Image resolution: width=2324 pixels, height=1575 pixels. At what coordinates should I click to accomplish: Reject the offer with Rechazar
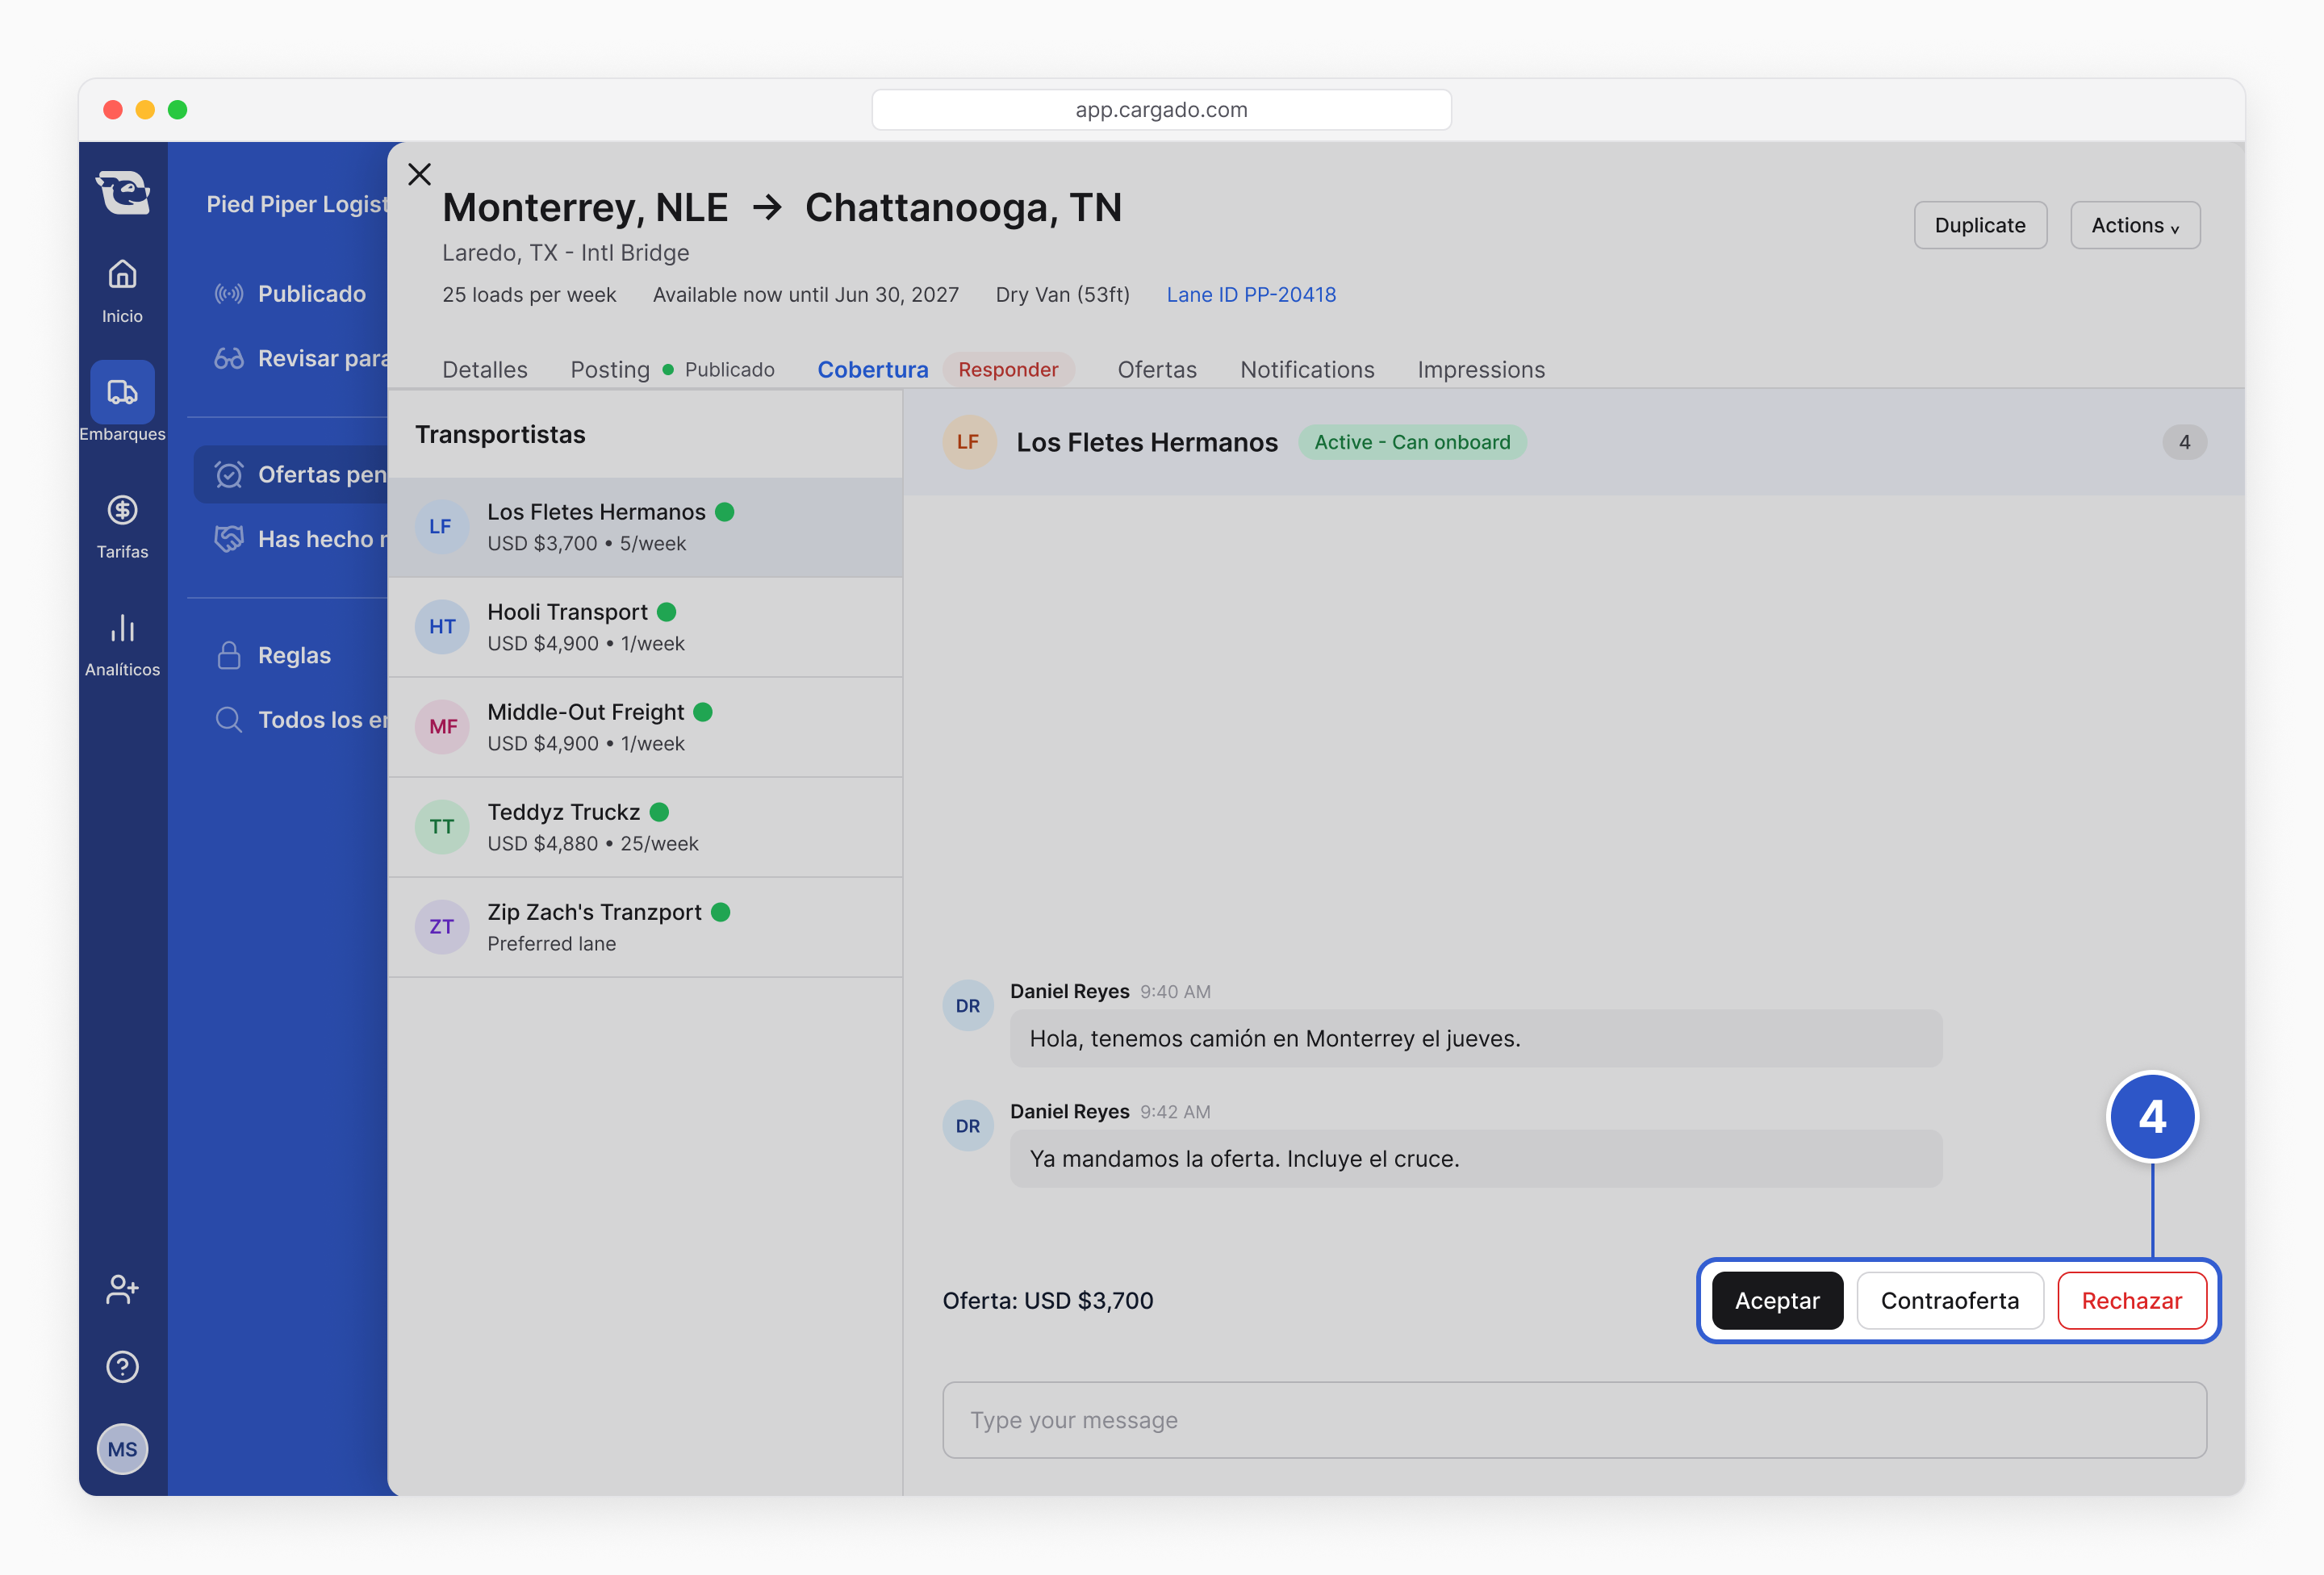(2132, 1300)
